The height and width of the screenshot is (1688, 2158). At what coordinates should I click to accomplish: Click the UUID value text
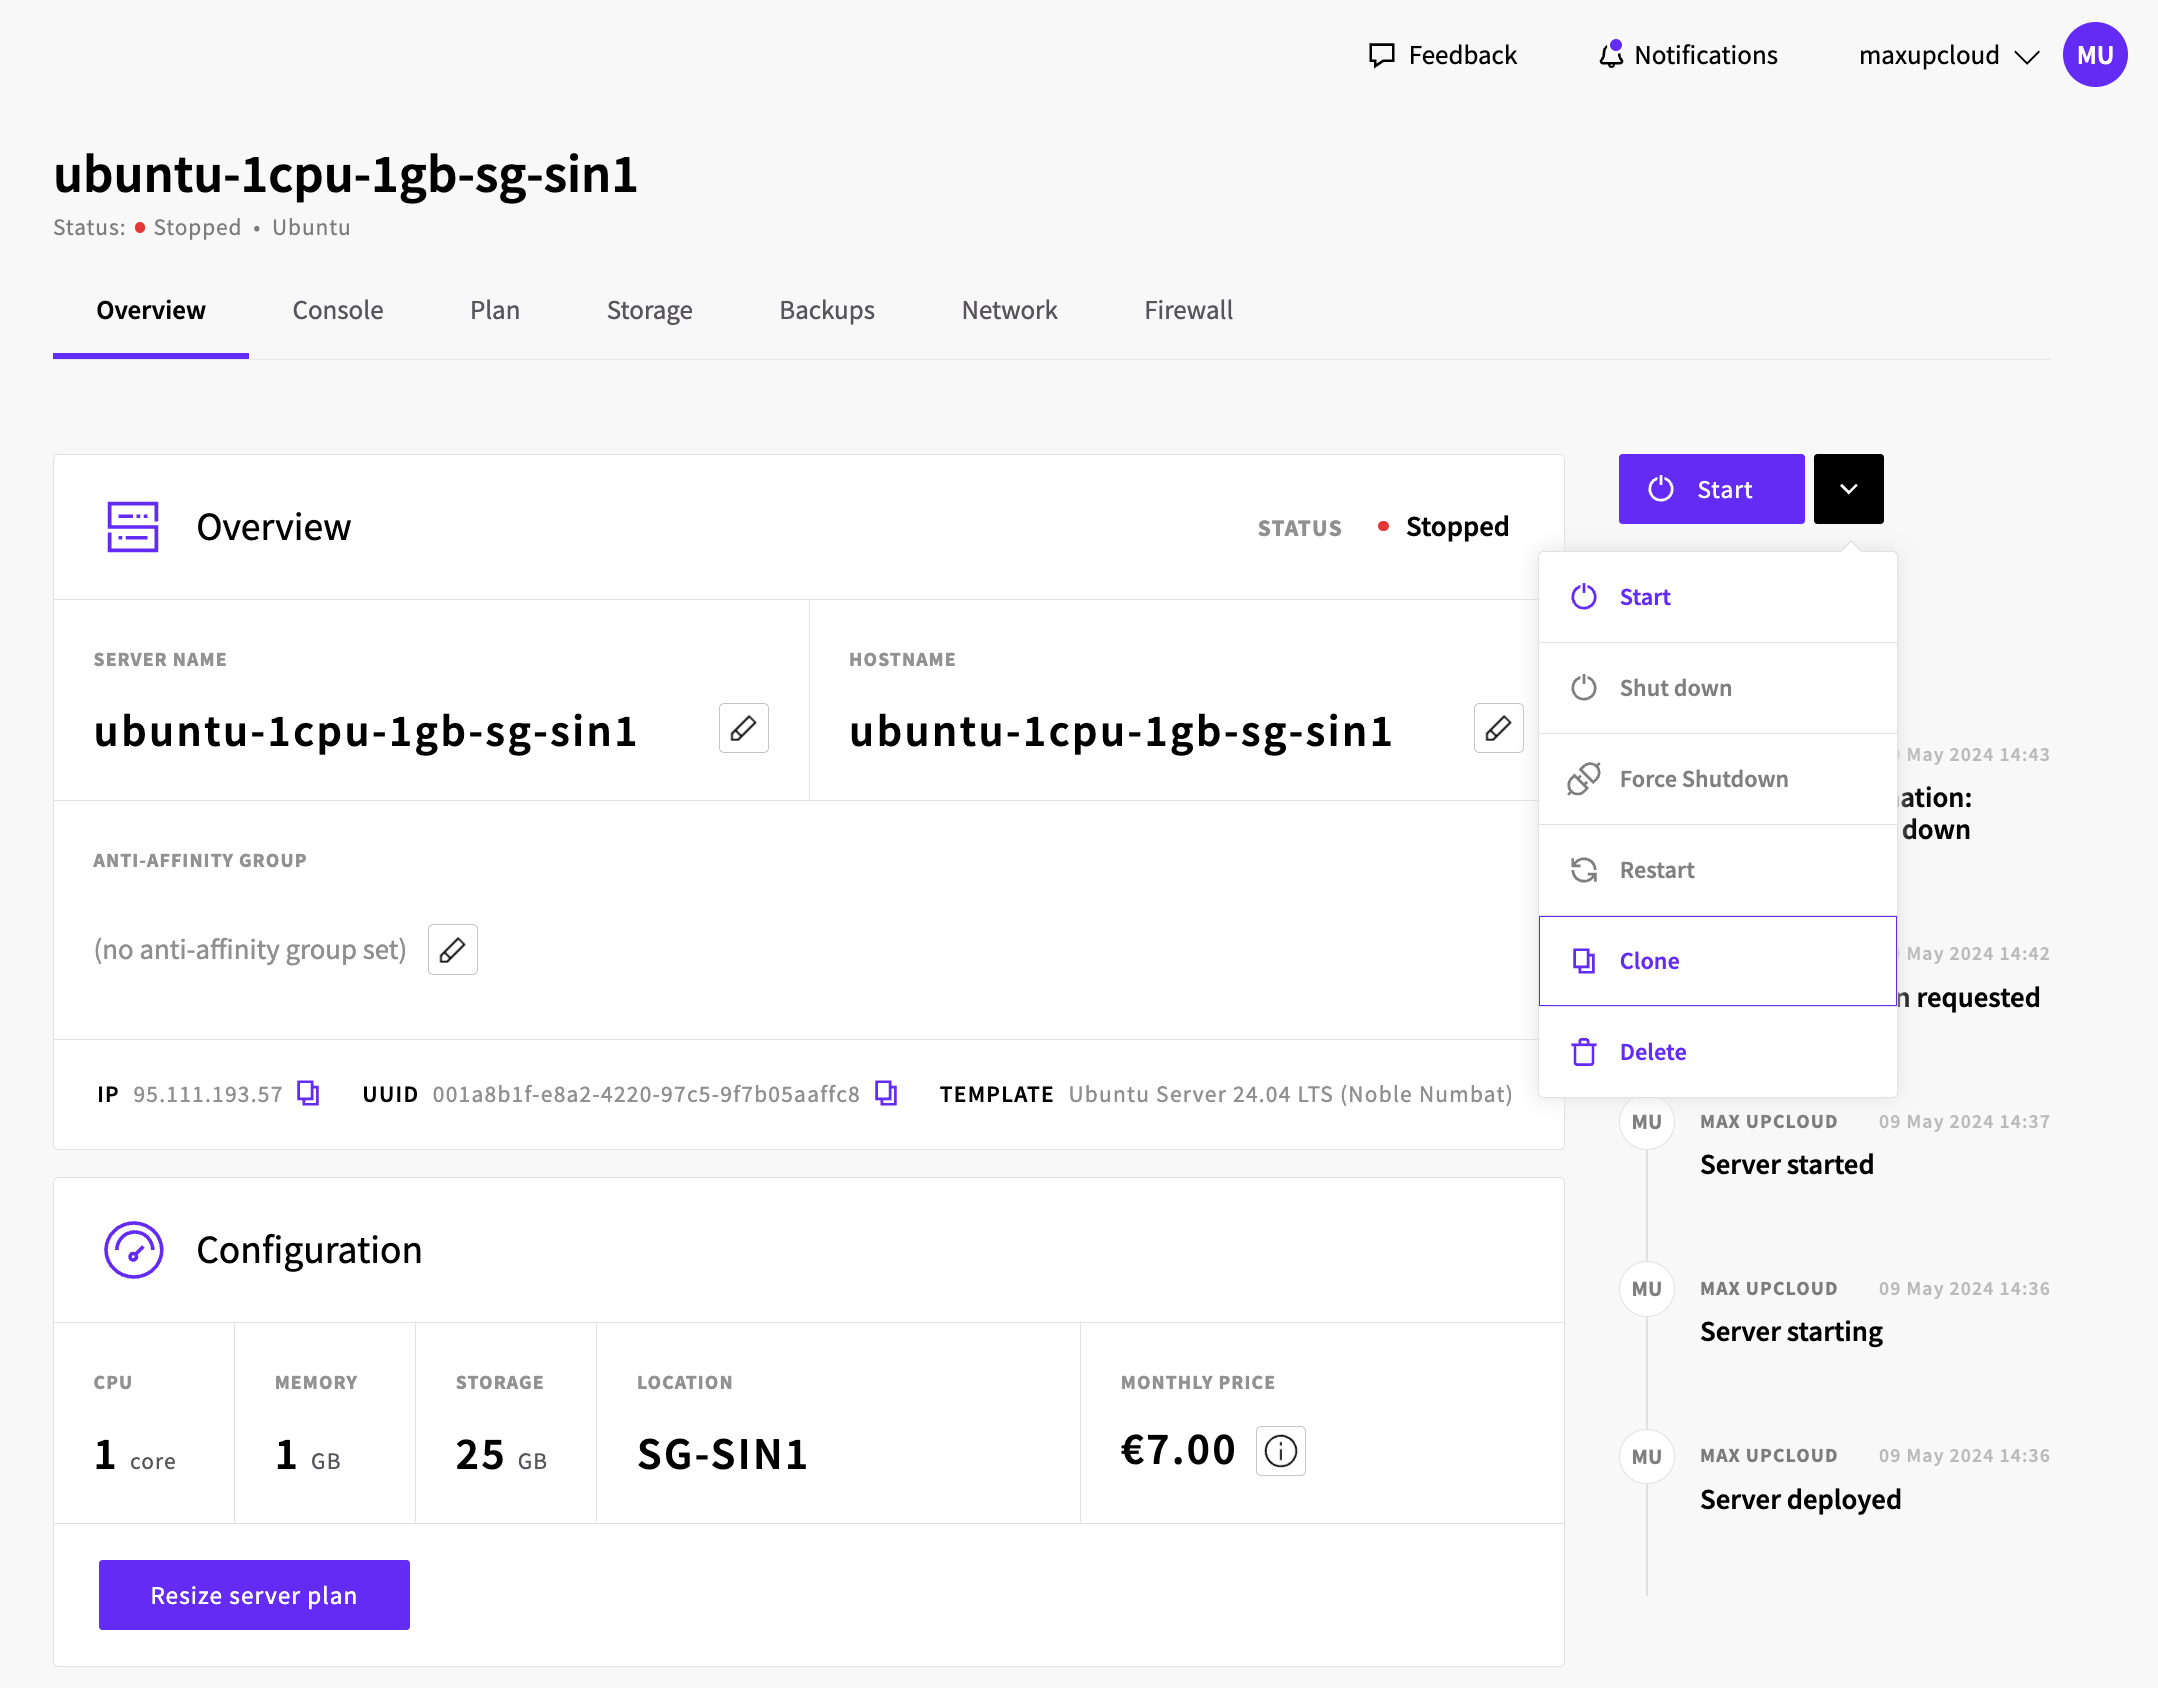point(646,1094)
